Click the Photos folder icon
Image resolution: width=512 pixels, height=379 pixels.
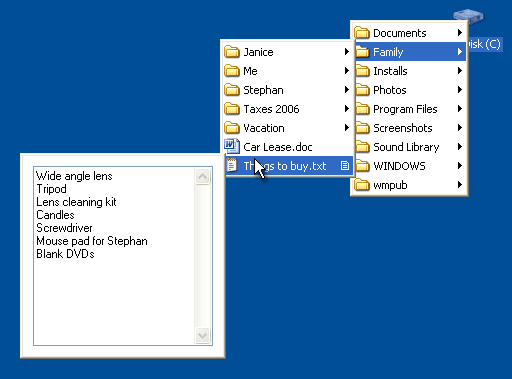362,90
